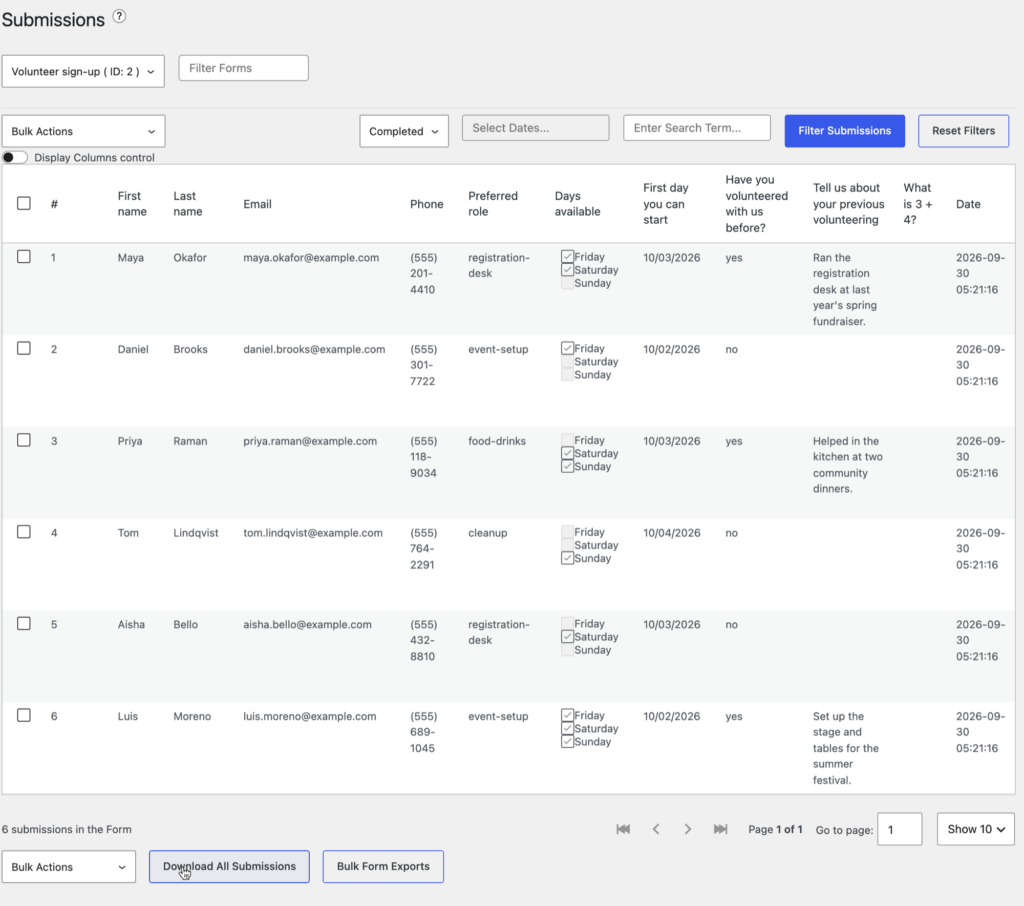The width and height of the screenshot is (1024, 906).
Task: Toggle Display Columns control switch
Action: (x=14, y=157)
